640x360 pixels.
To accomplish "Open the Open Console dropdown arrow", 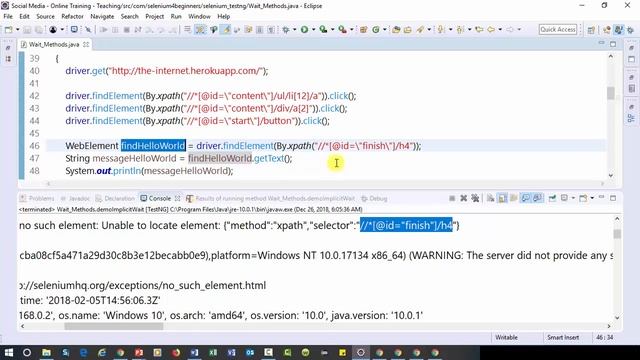I will [592, 198].
